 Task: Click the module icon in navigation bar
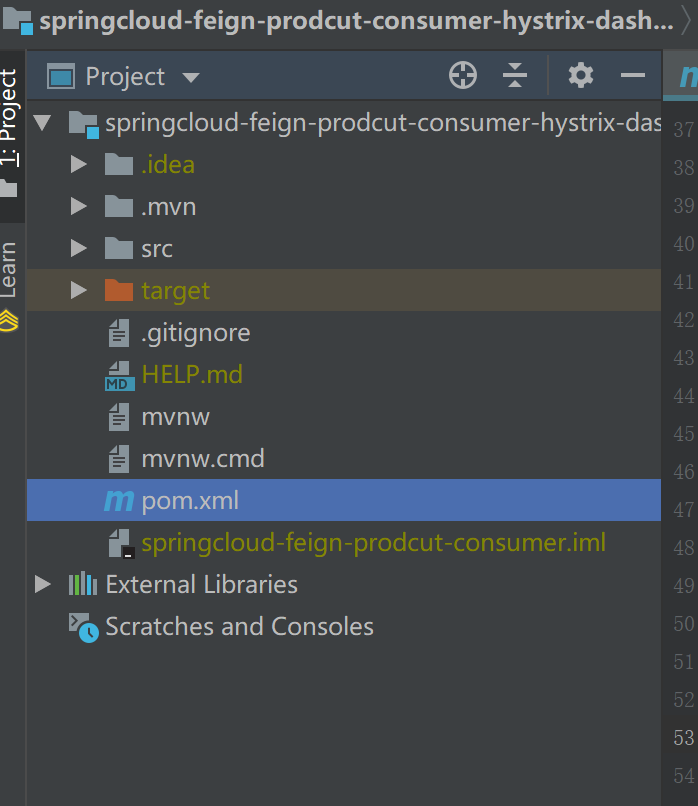pyautogui.click(x=18, y=22)
